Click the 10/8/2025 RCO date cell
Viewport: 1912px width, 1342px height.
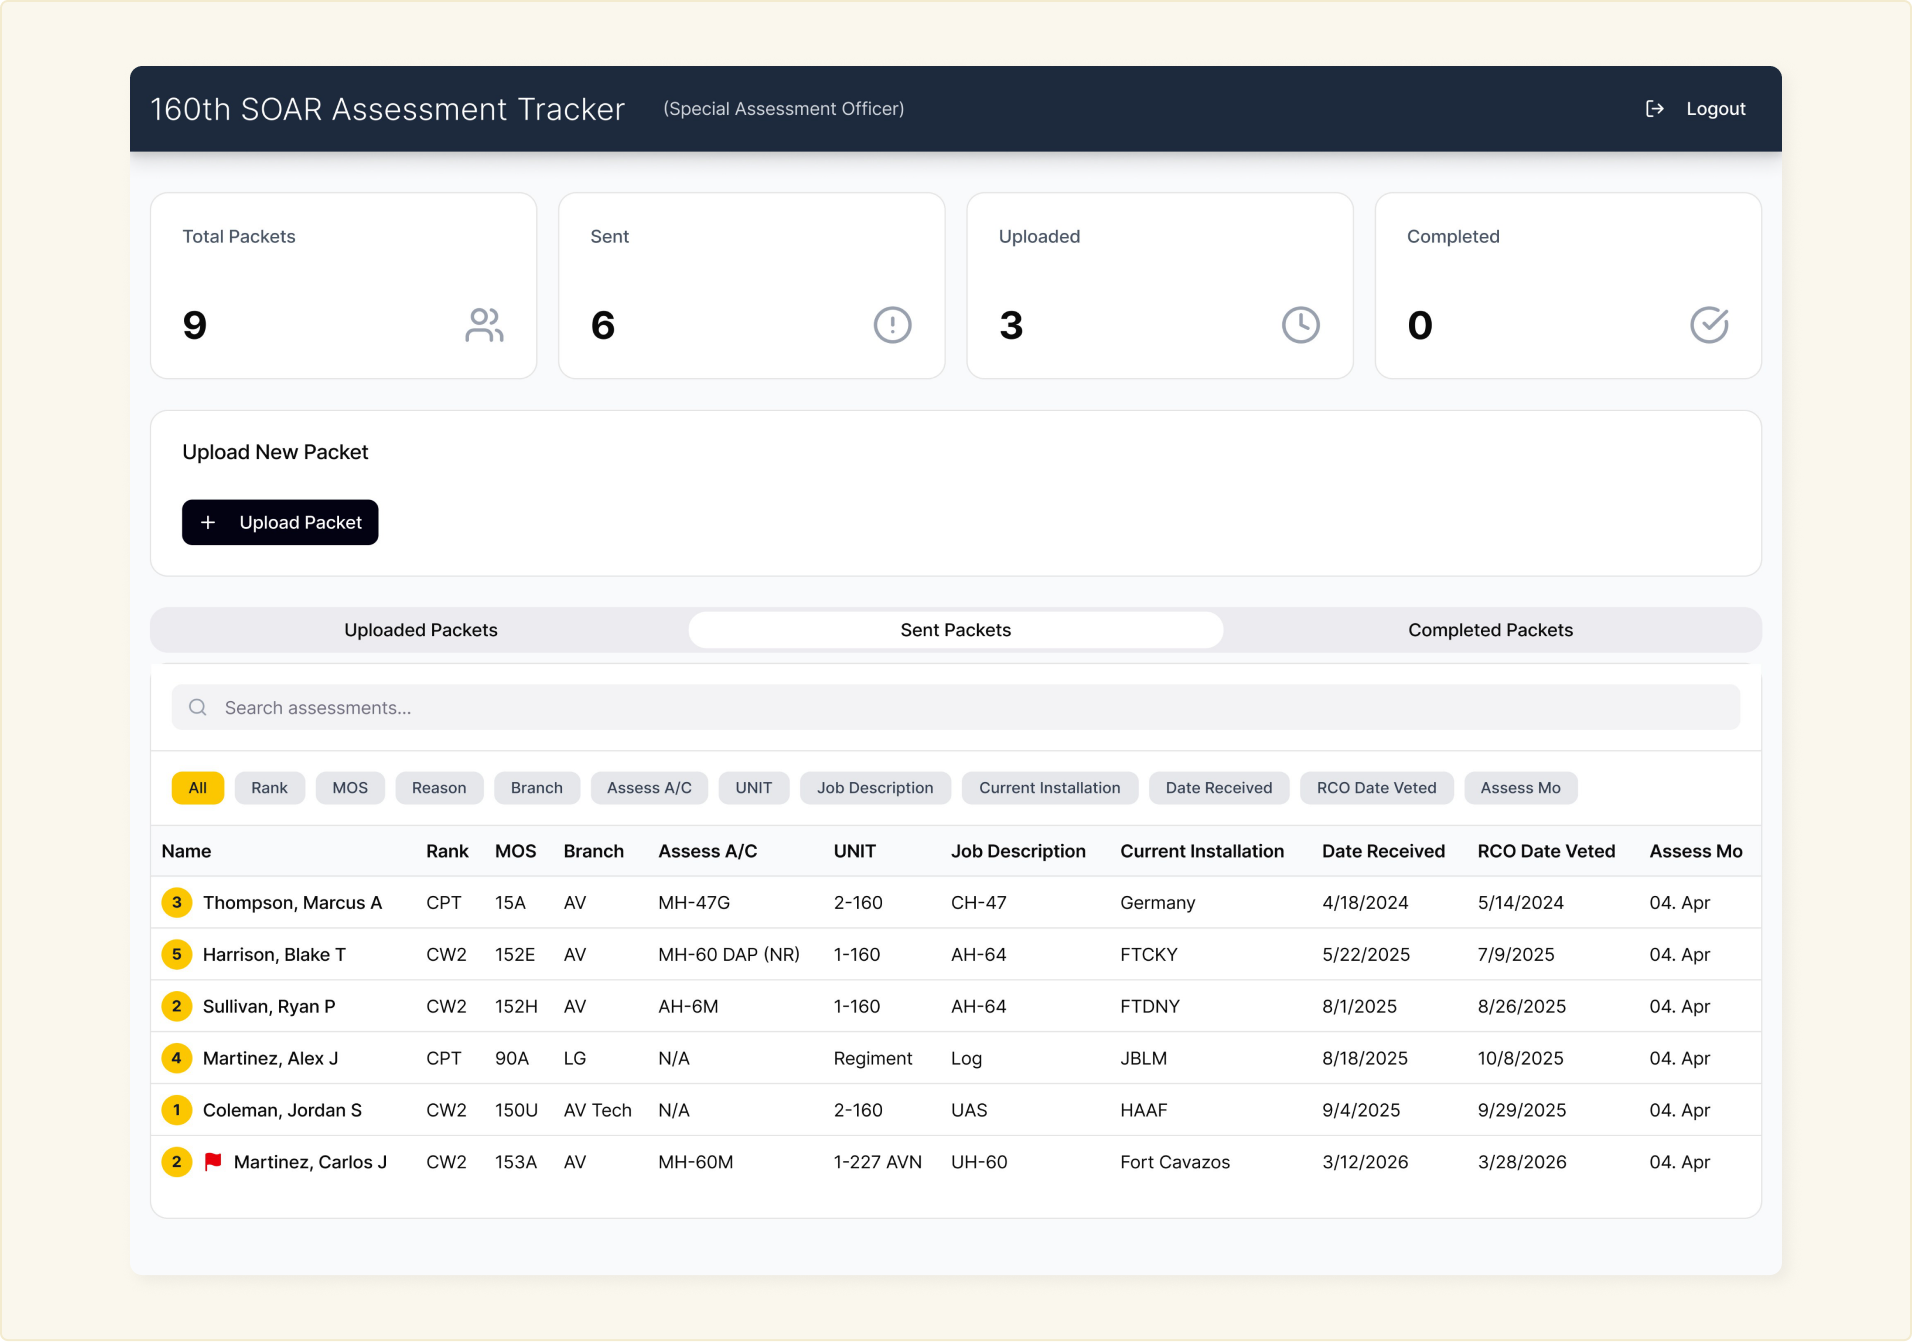(1520, 1058)
